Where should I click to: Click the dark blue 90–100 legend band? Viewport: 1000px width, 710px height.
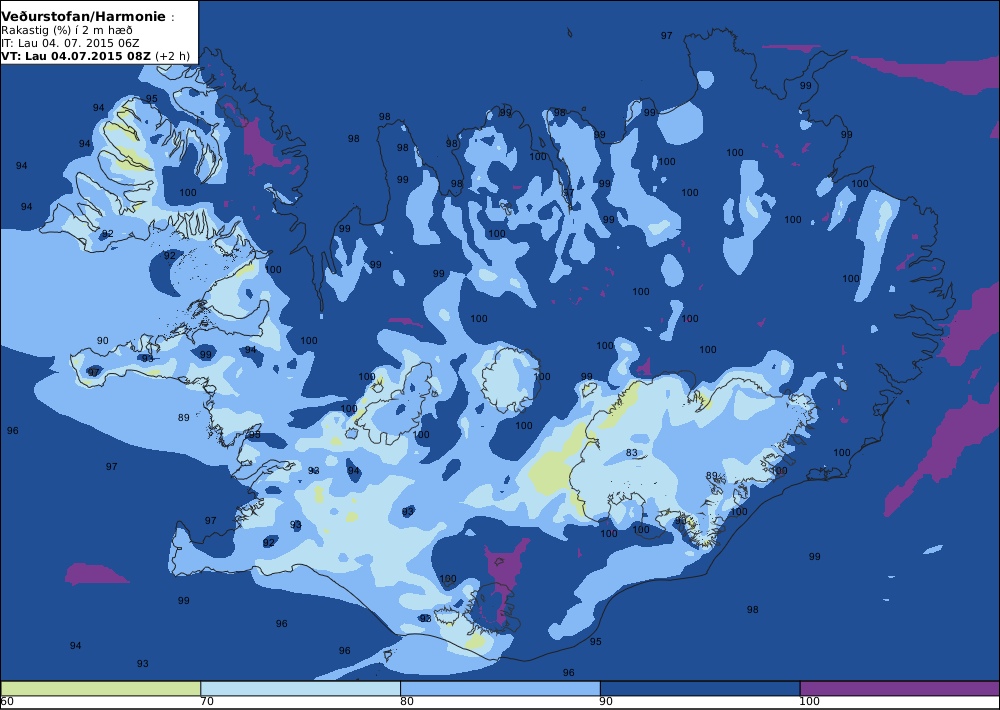[x=700, y=688]
